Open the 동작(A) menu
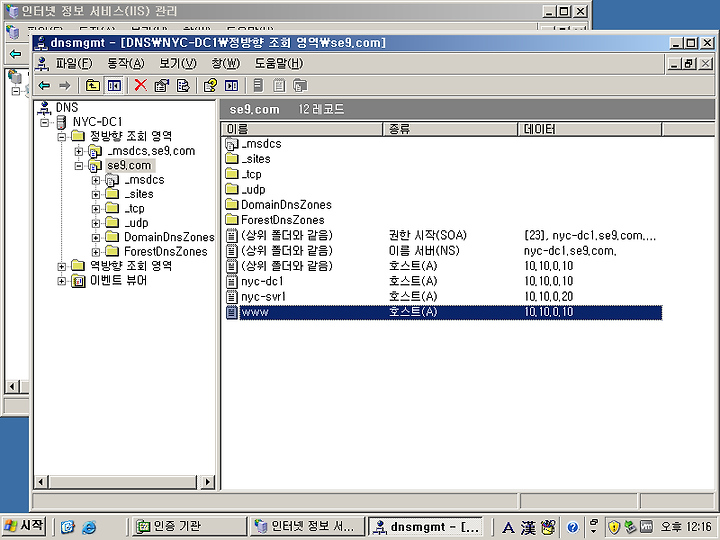 pos(125,63)
